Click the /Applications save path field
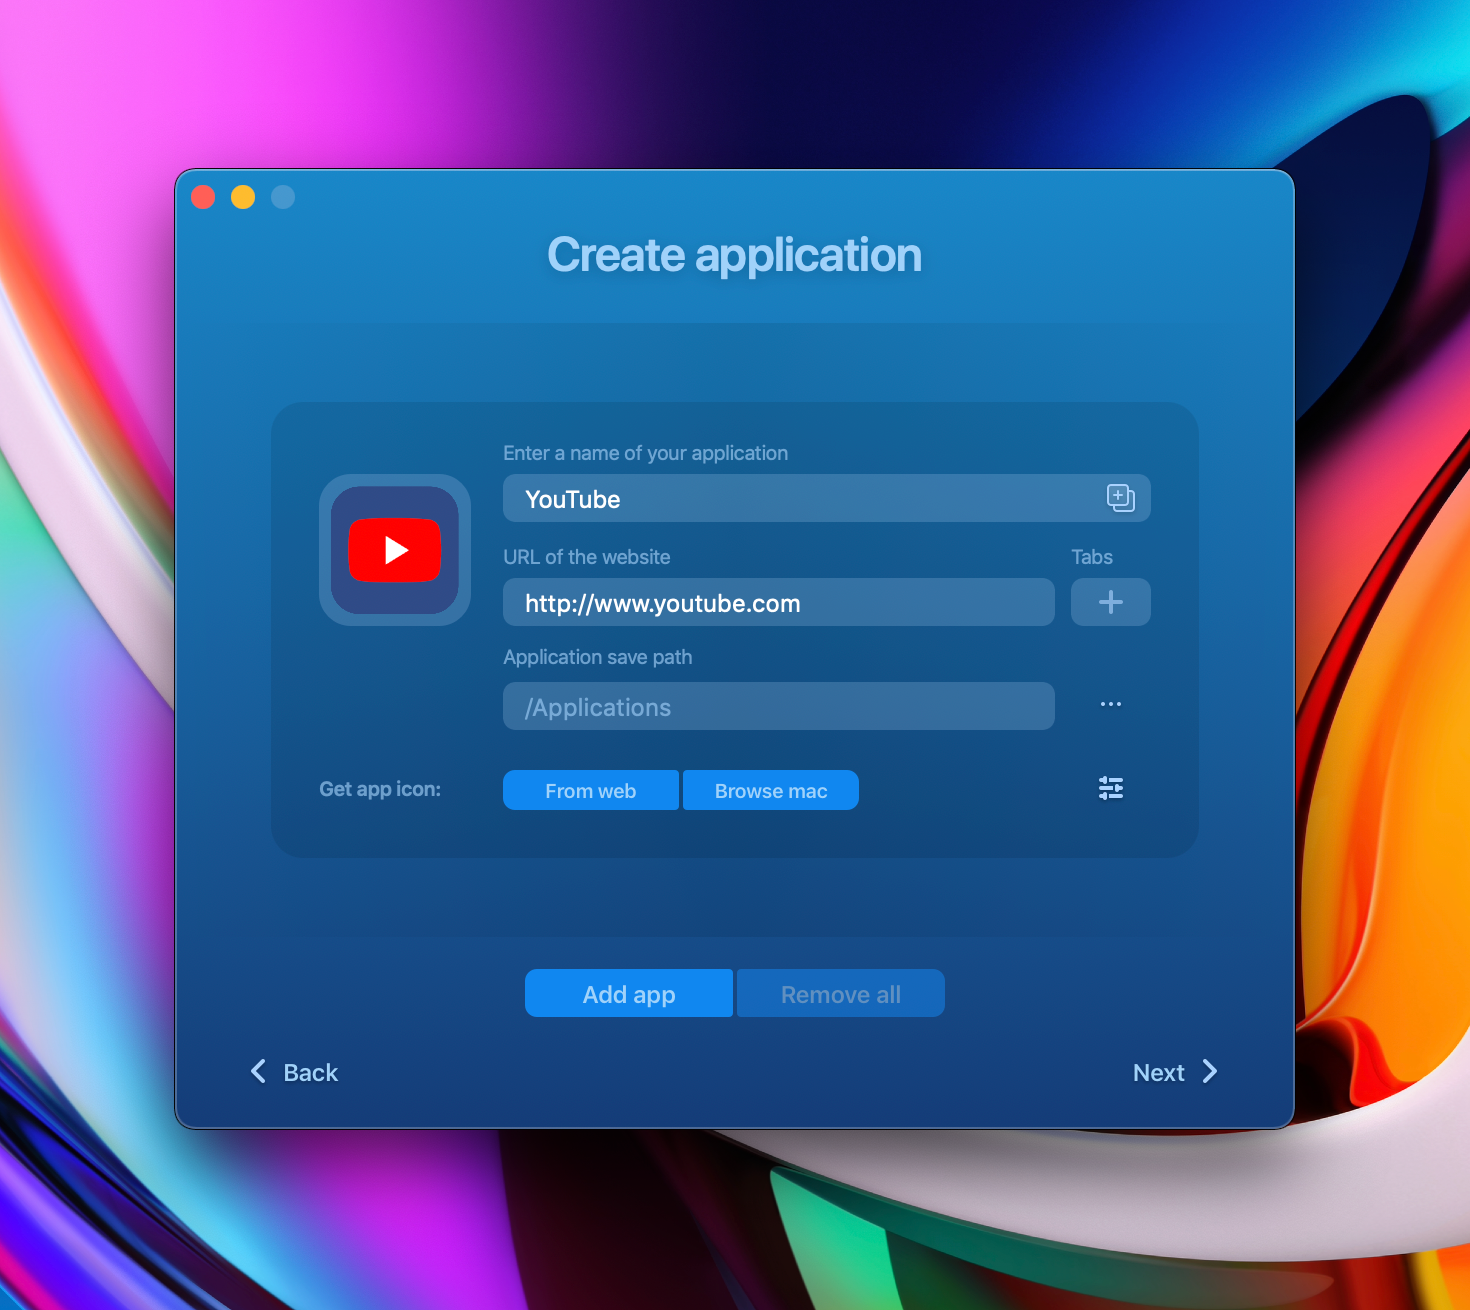The image size is (1470, 1310). click(x=779, y=706)
